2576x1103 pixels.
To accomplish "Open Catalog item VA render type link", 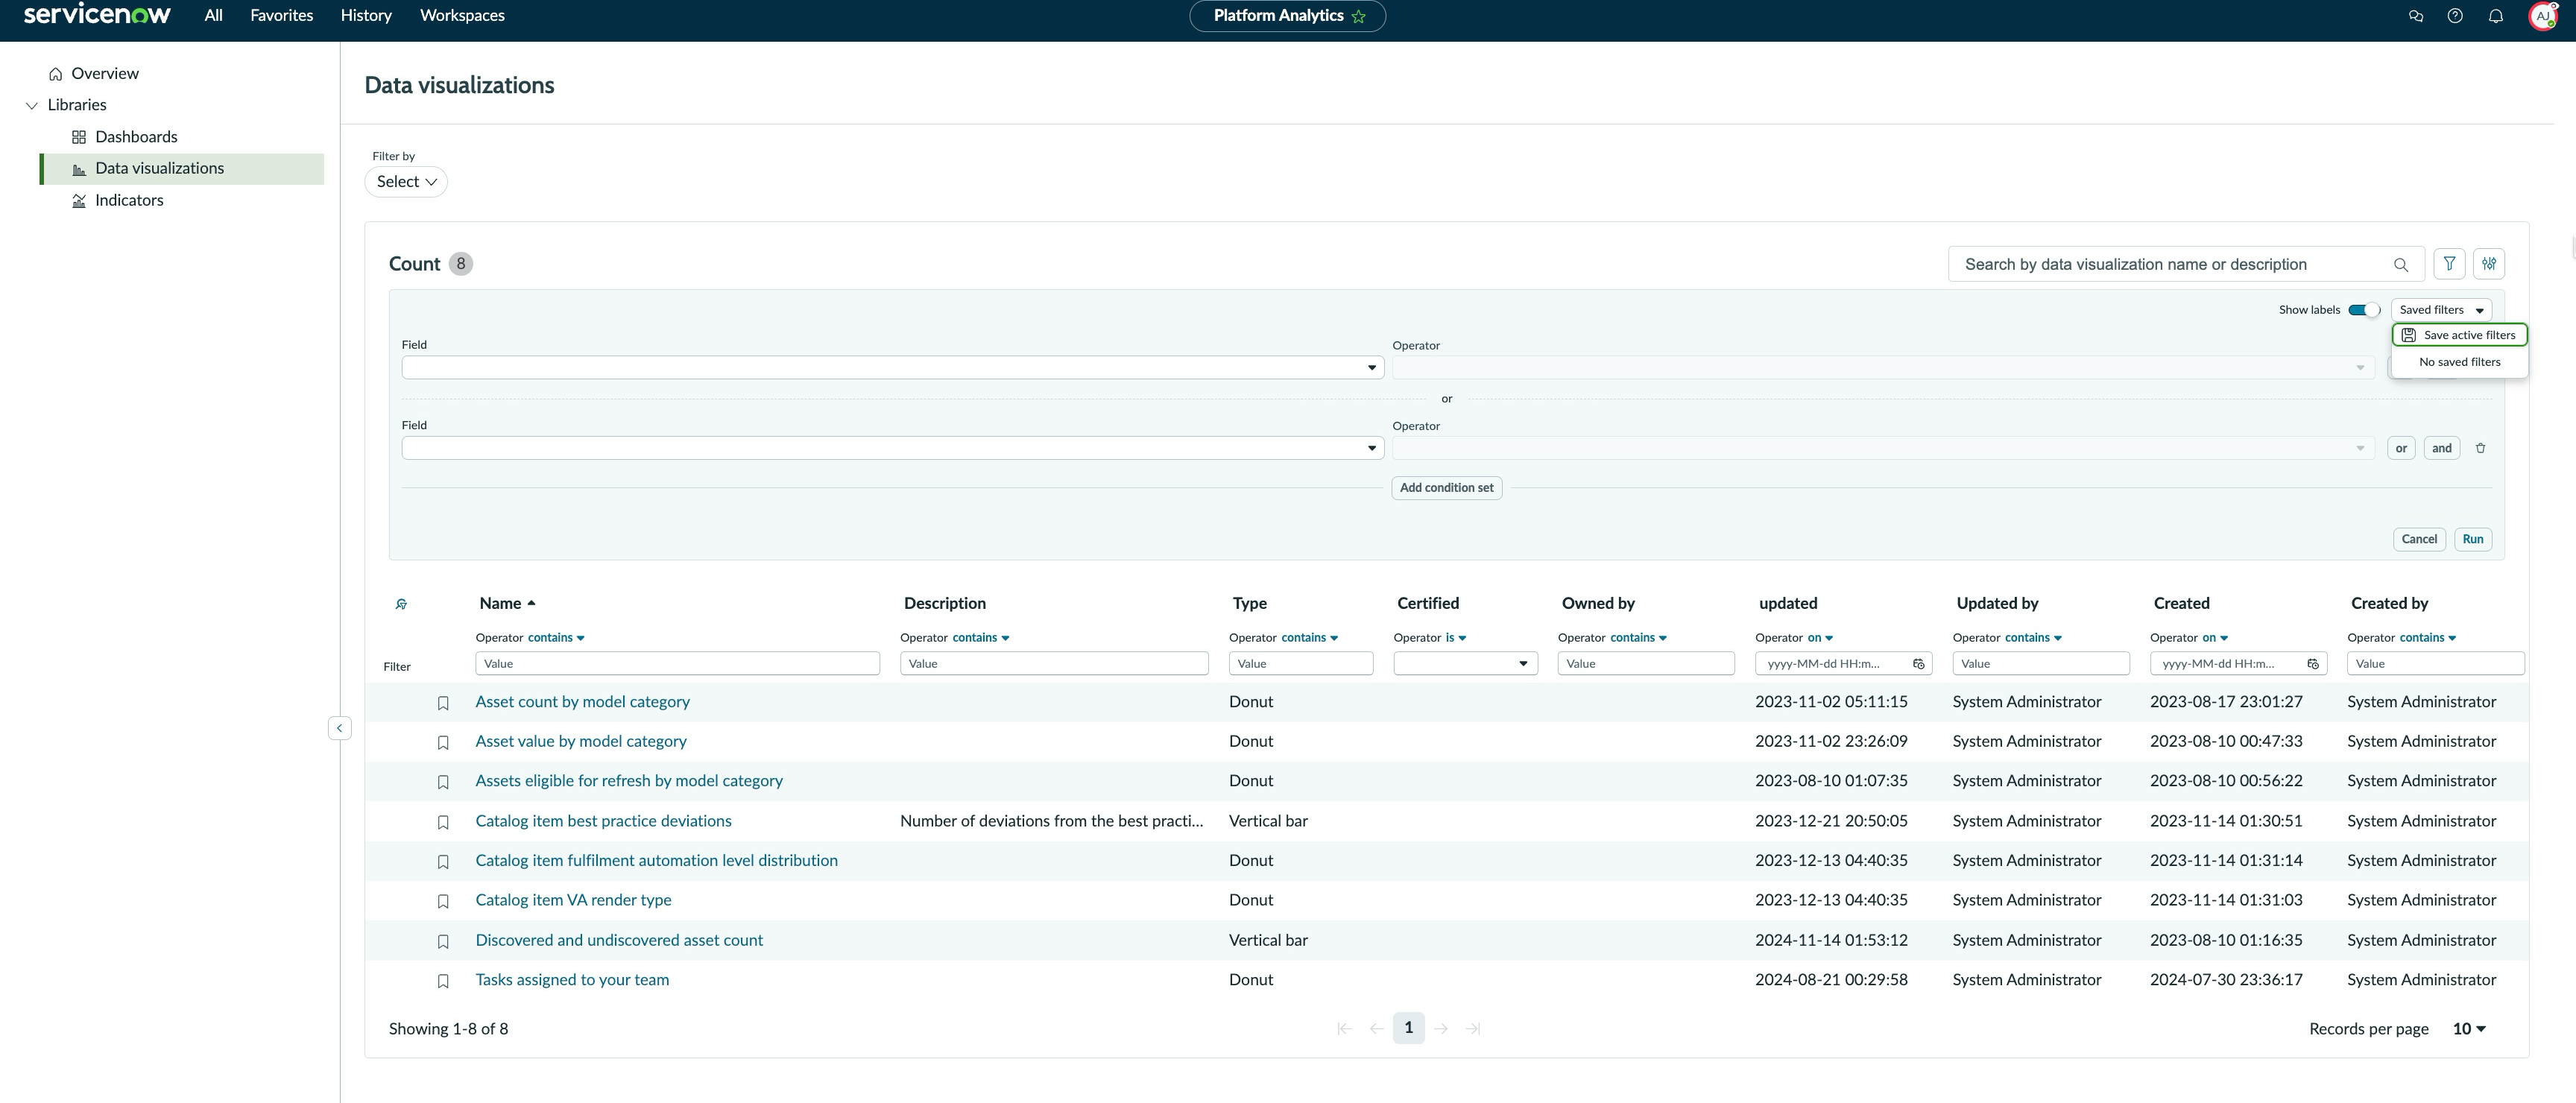I will (x=573, y=900).
